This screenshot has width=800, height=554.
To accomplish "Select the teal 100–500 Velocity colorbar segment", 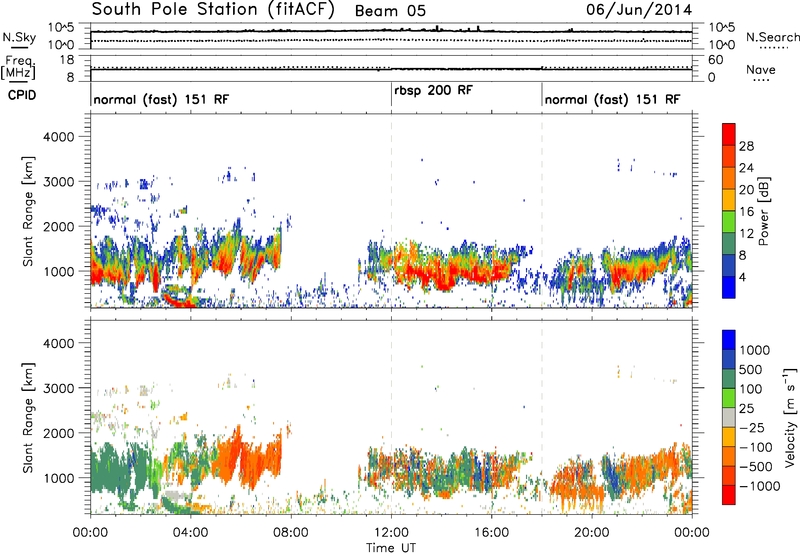I will (729, 379).
